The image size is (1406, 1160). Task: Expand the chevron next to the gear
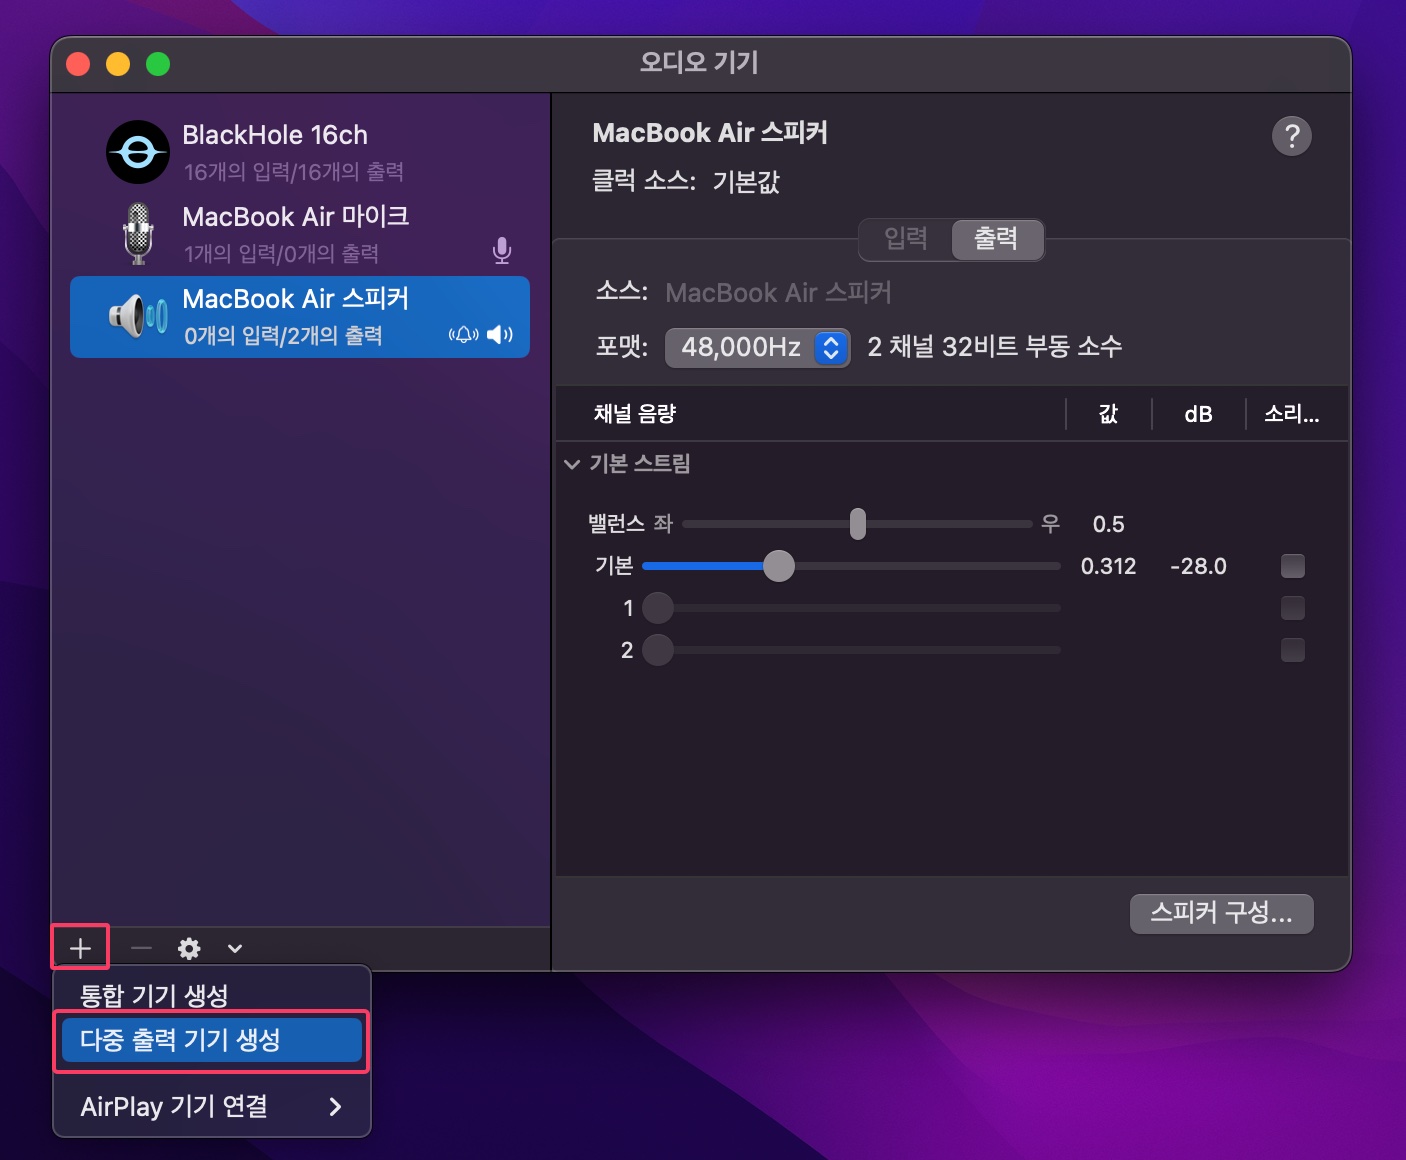[x=235, y=948]
